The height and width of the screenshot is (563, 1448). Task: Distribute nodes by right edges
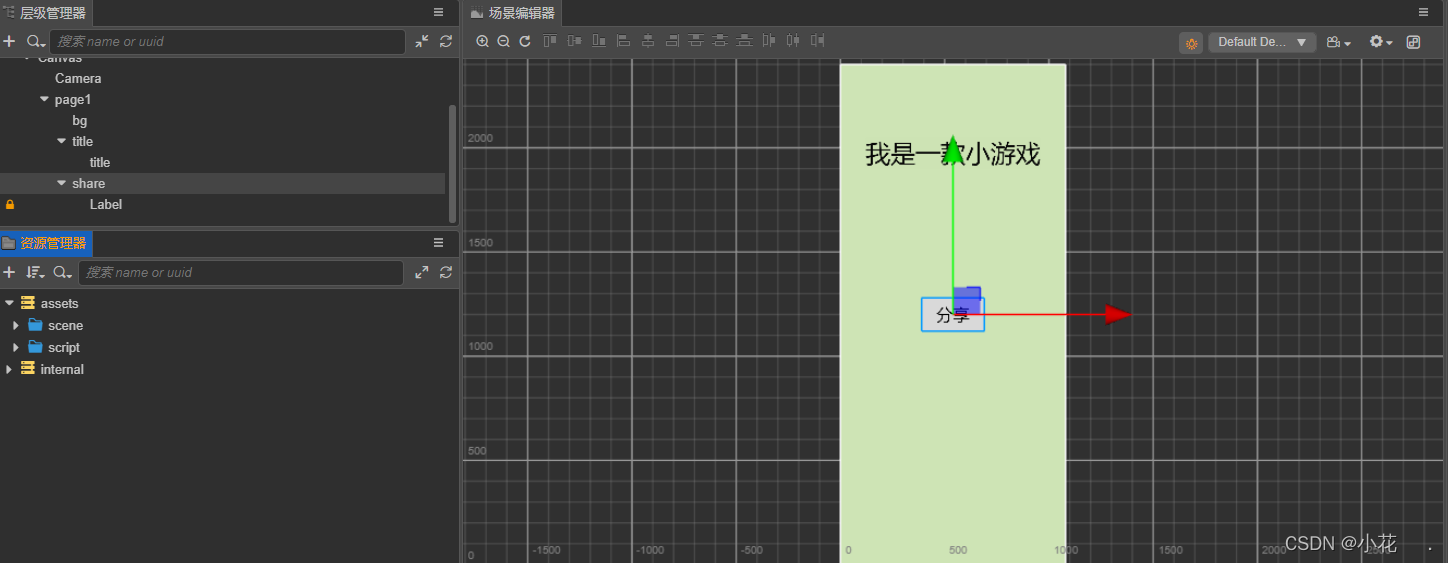[817, 41]
